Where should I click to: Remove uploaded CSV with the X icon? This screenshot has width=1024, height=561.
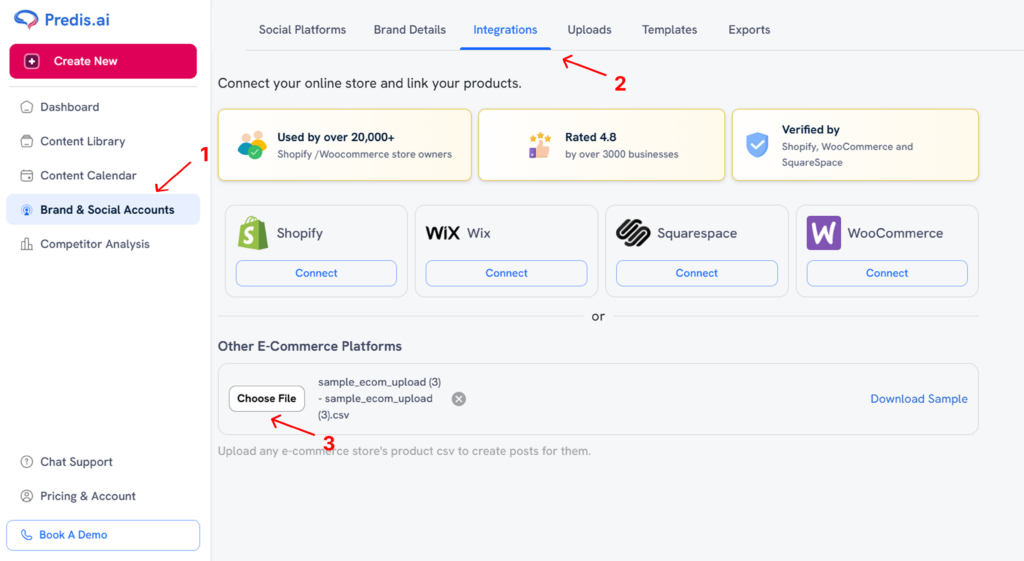459,399
